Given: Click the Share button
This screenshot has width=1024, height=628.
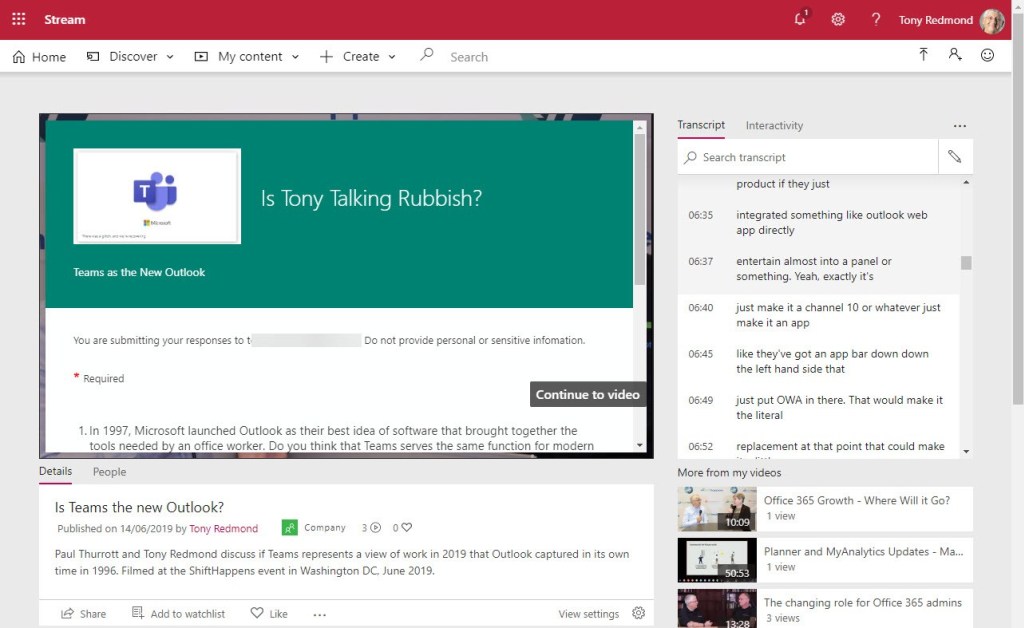Looking at the screenshot, I should tap(84, 614).
